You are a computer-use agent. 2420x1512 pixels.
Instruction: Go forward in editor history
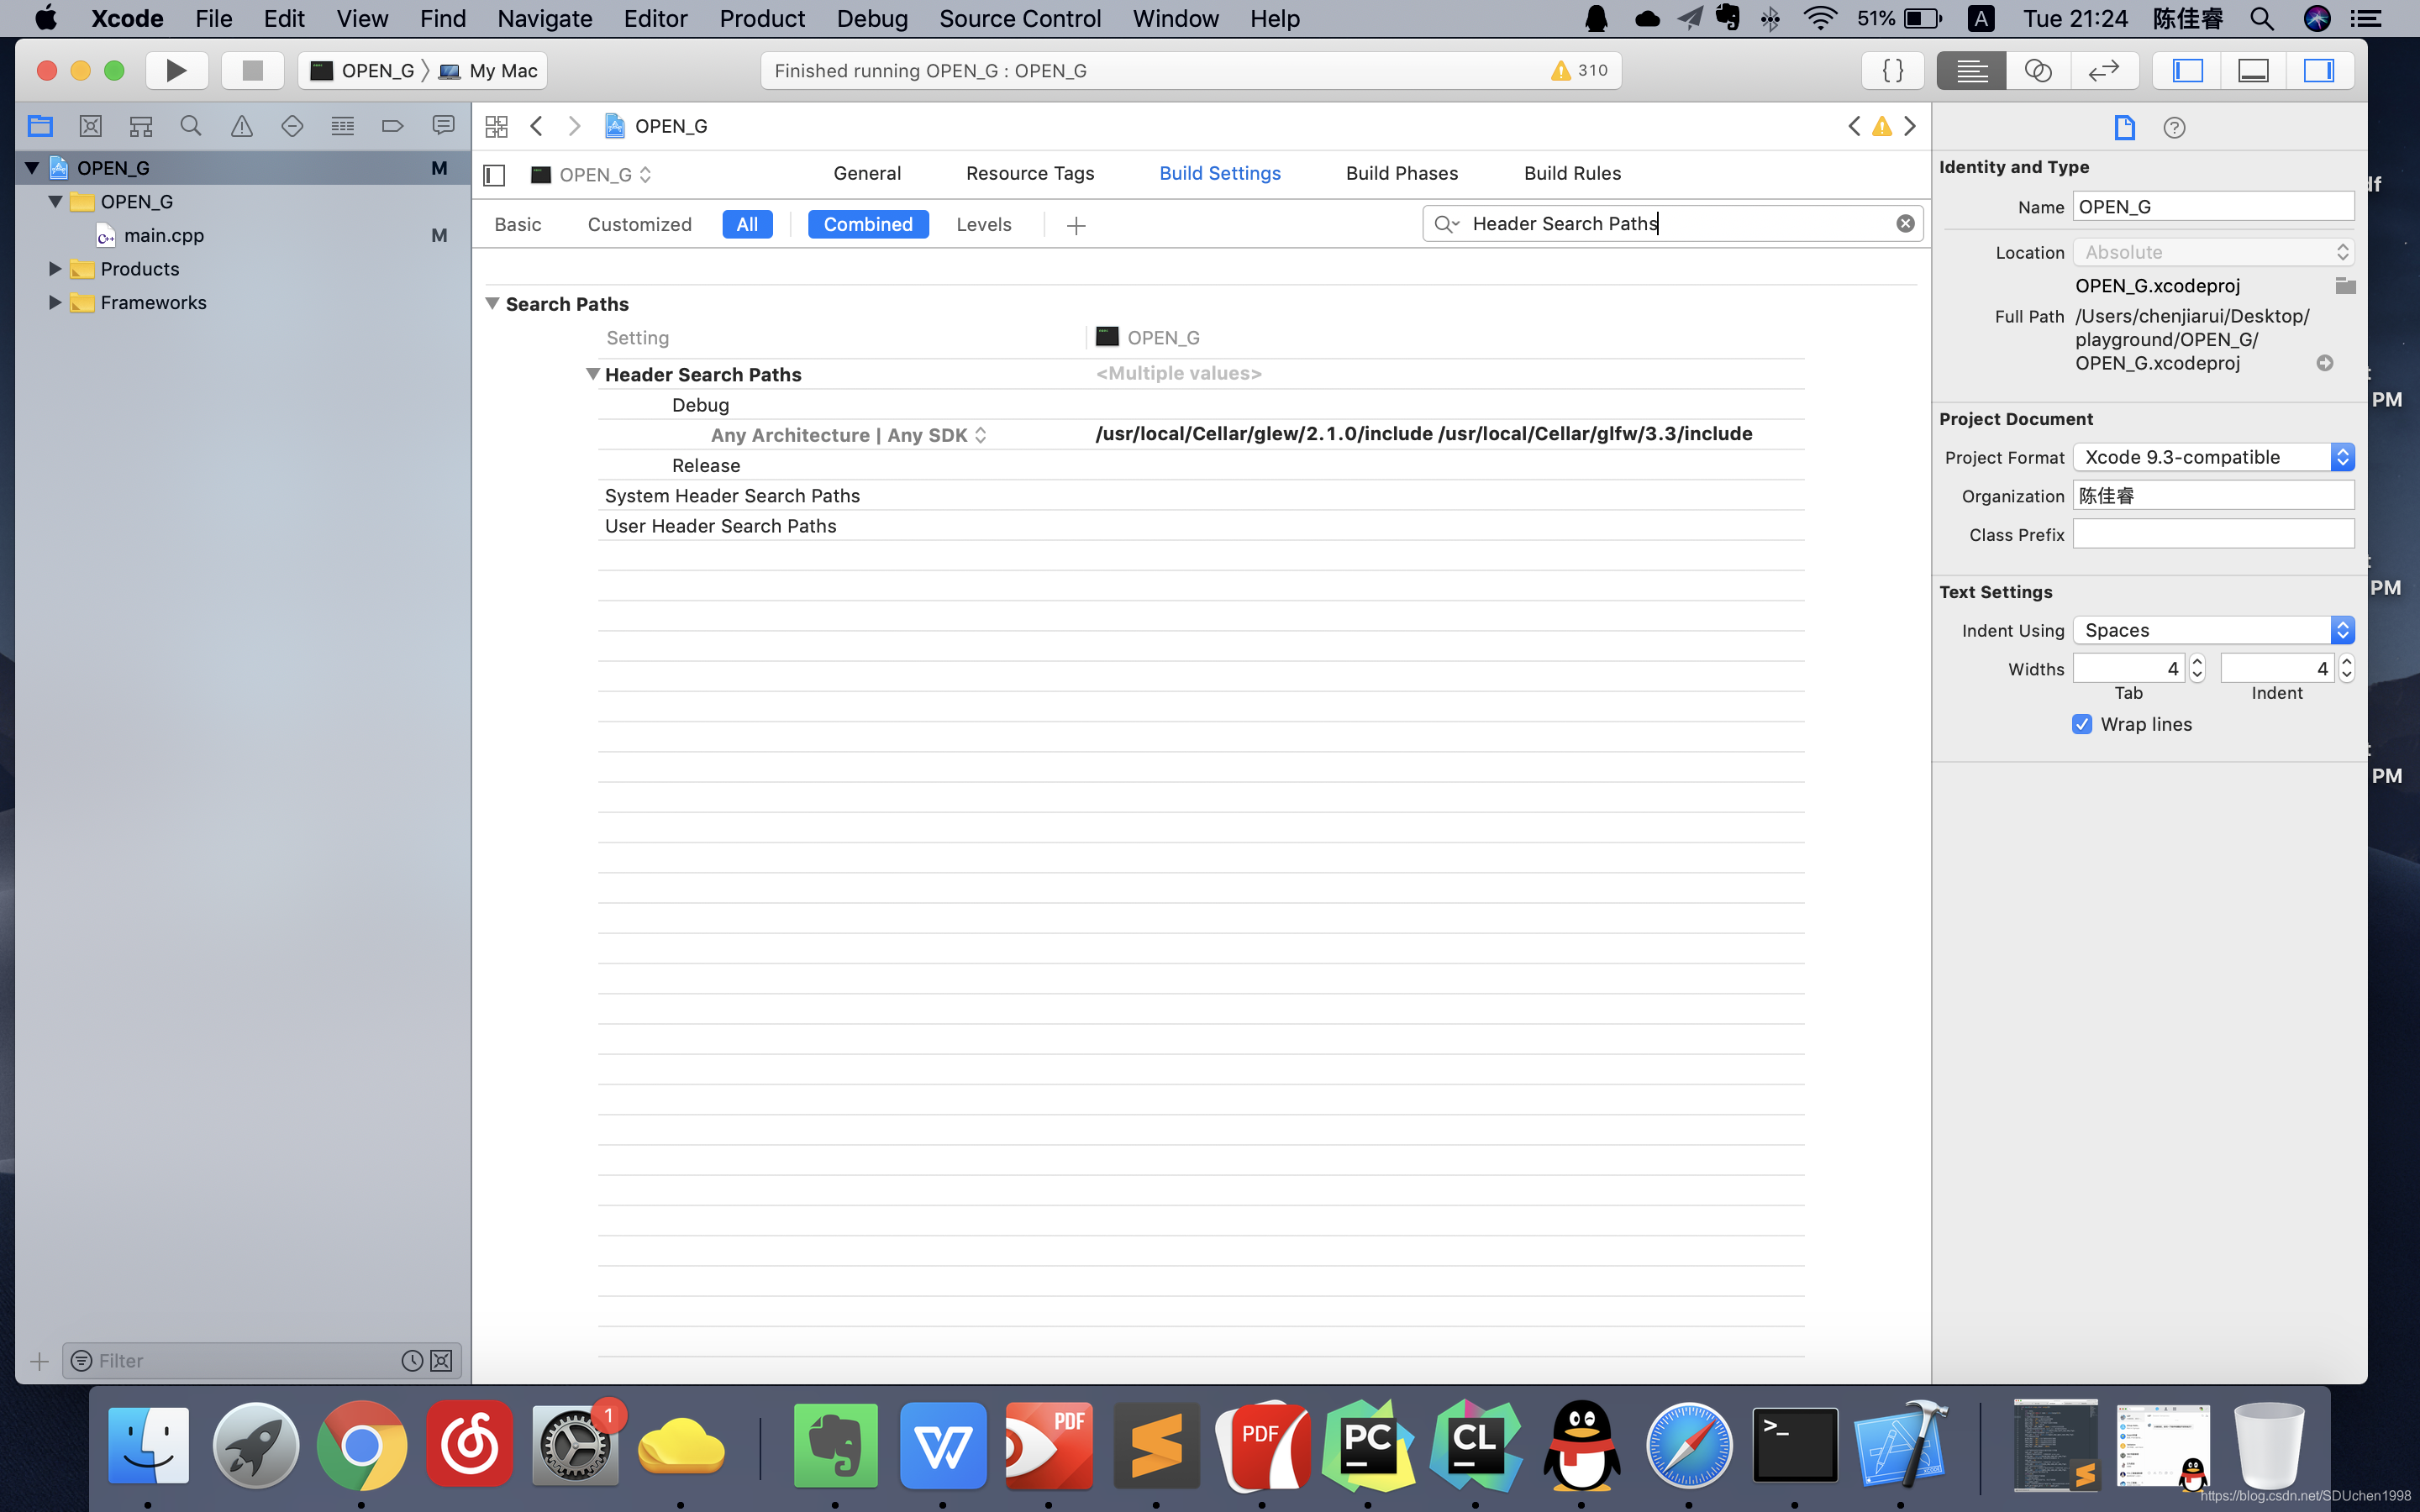click(x=574, y=126)
